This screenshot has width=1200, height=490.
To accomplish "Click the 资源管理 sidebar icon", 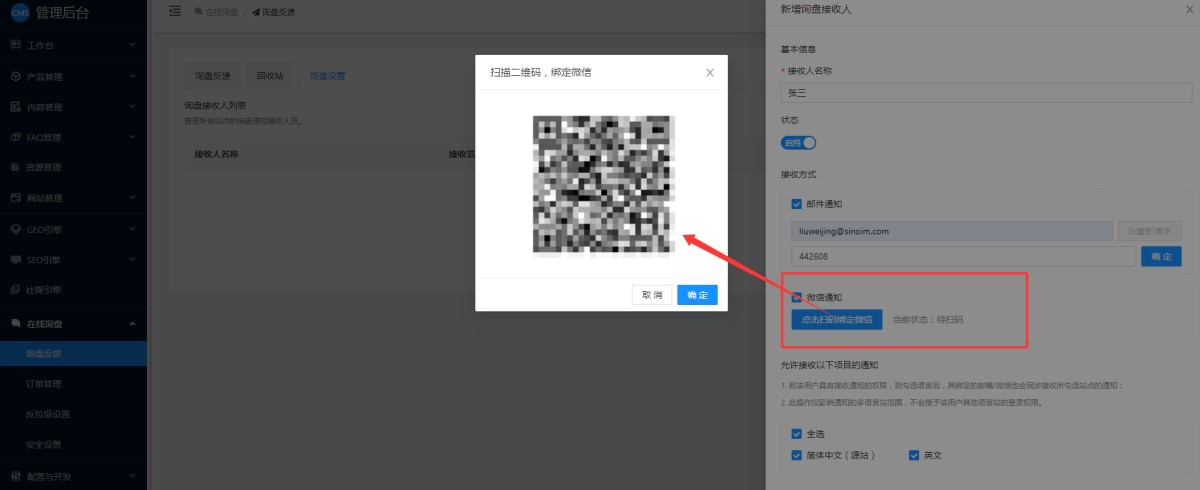I will (x=16, y=168).
